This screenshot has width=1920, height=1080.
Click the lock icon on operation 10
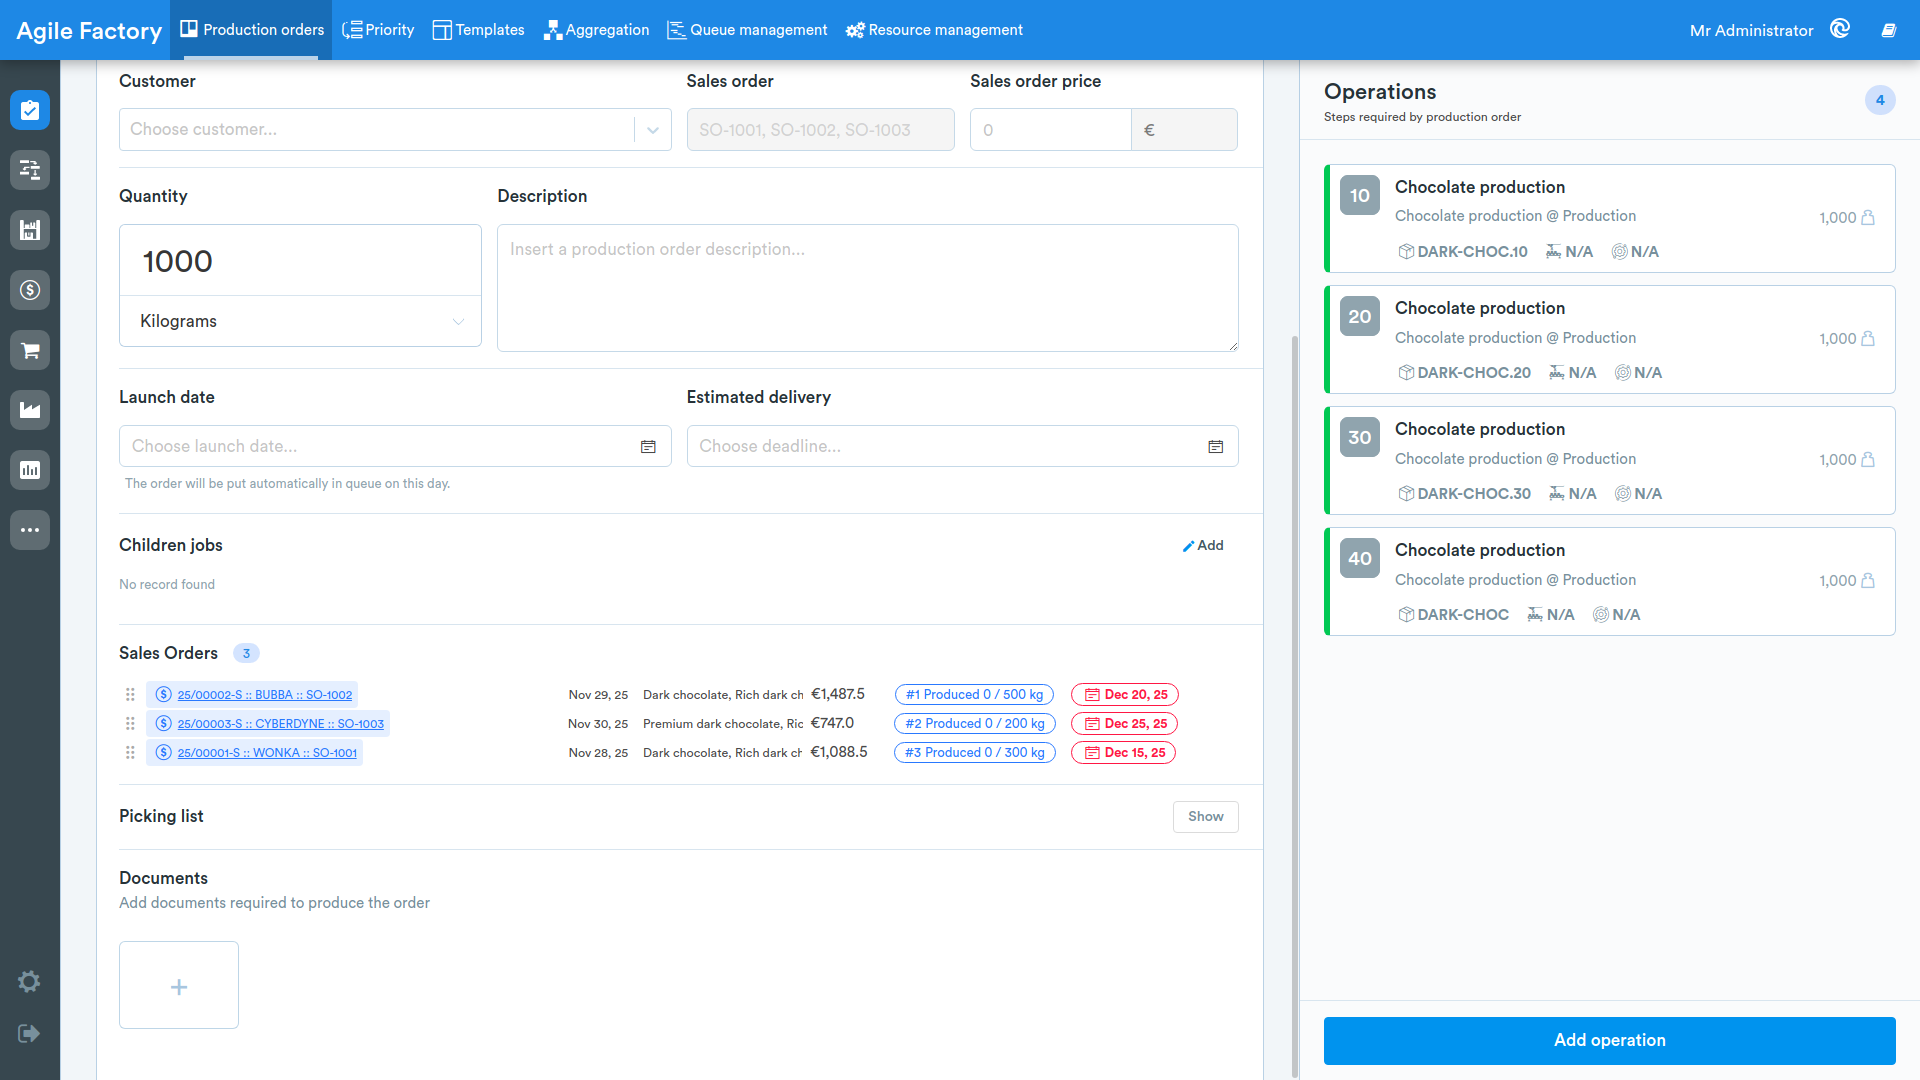click(x=1867, y=217)
